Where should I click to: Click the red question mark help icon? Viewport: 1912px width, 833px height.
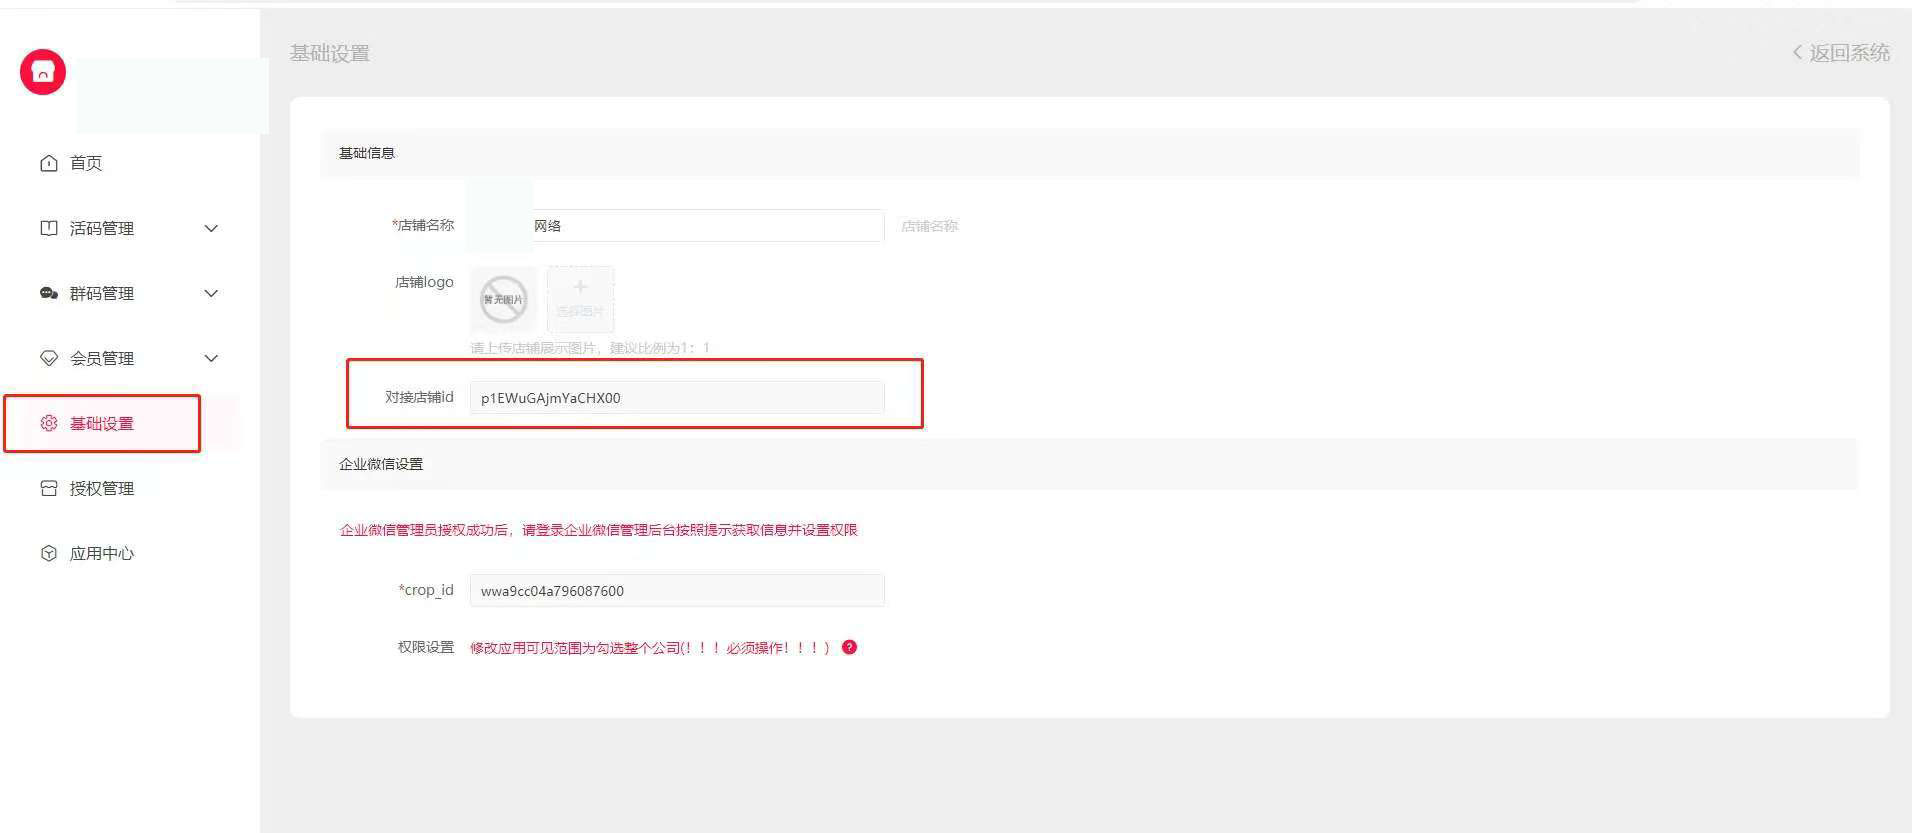[849, 647]
